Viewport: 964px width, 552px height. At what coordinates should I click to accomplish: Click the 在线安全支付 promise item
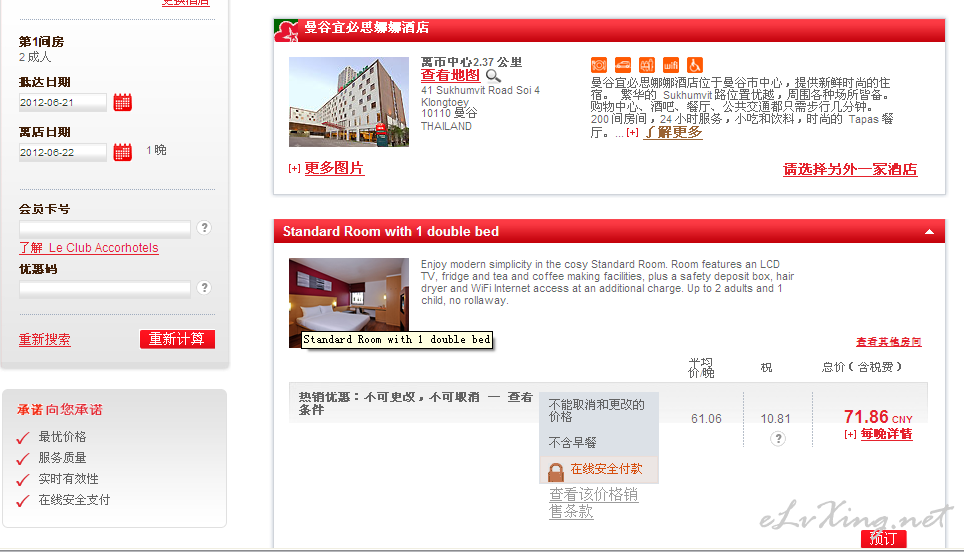pyautogui.click(x=74, y=500)
